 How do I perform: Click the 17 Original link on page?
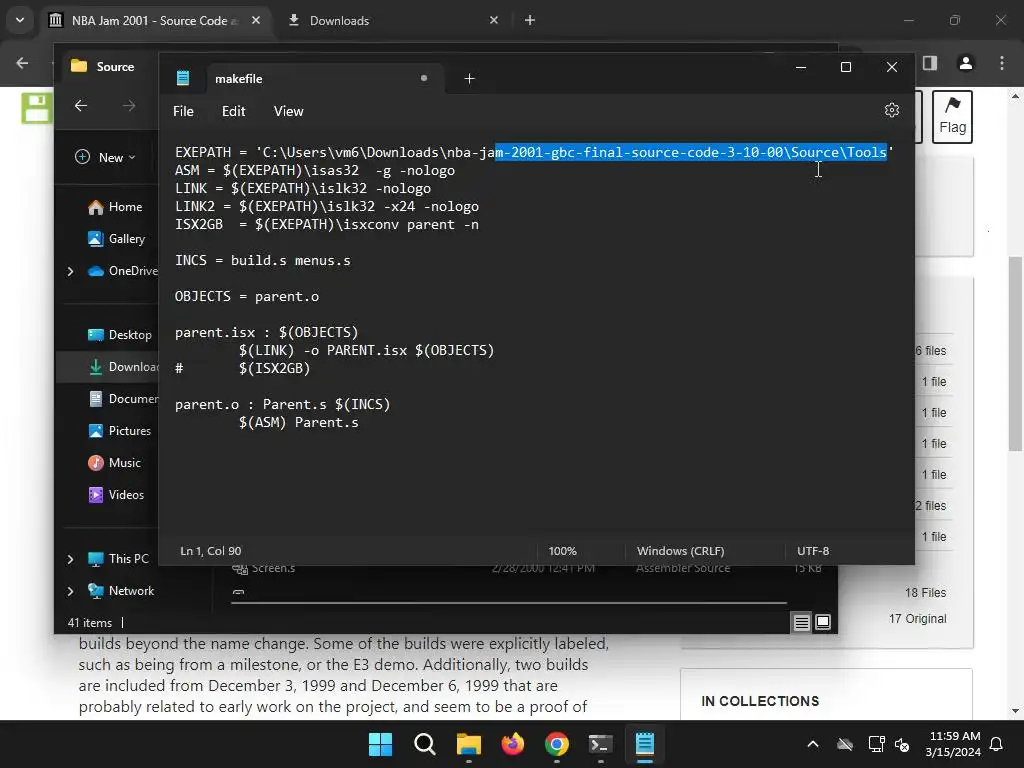[917, 618]
